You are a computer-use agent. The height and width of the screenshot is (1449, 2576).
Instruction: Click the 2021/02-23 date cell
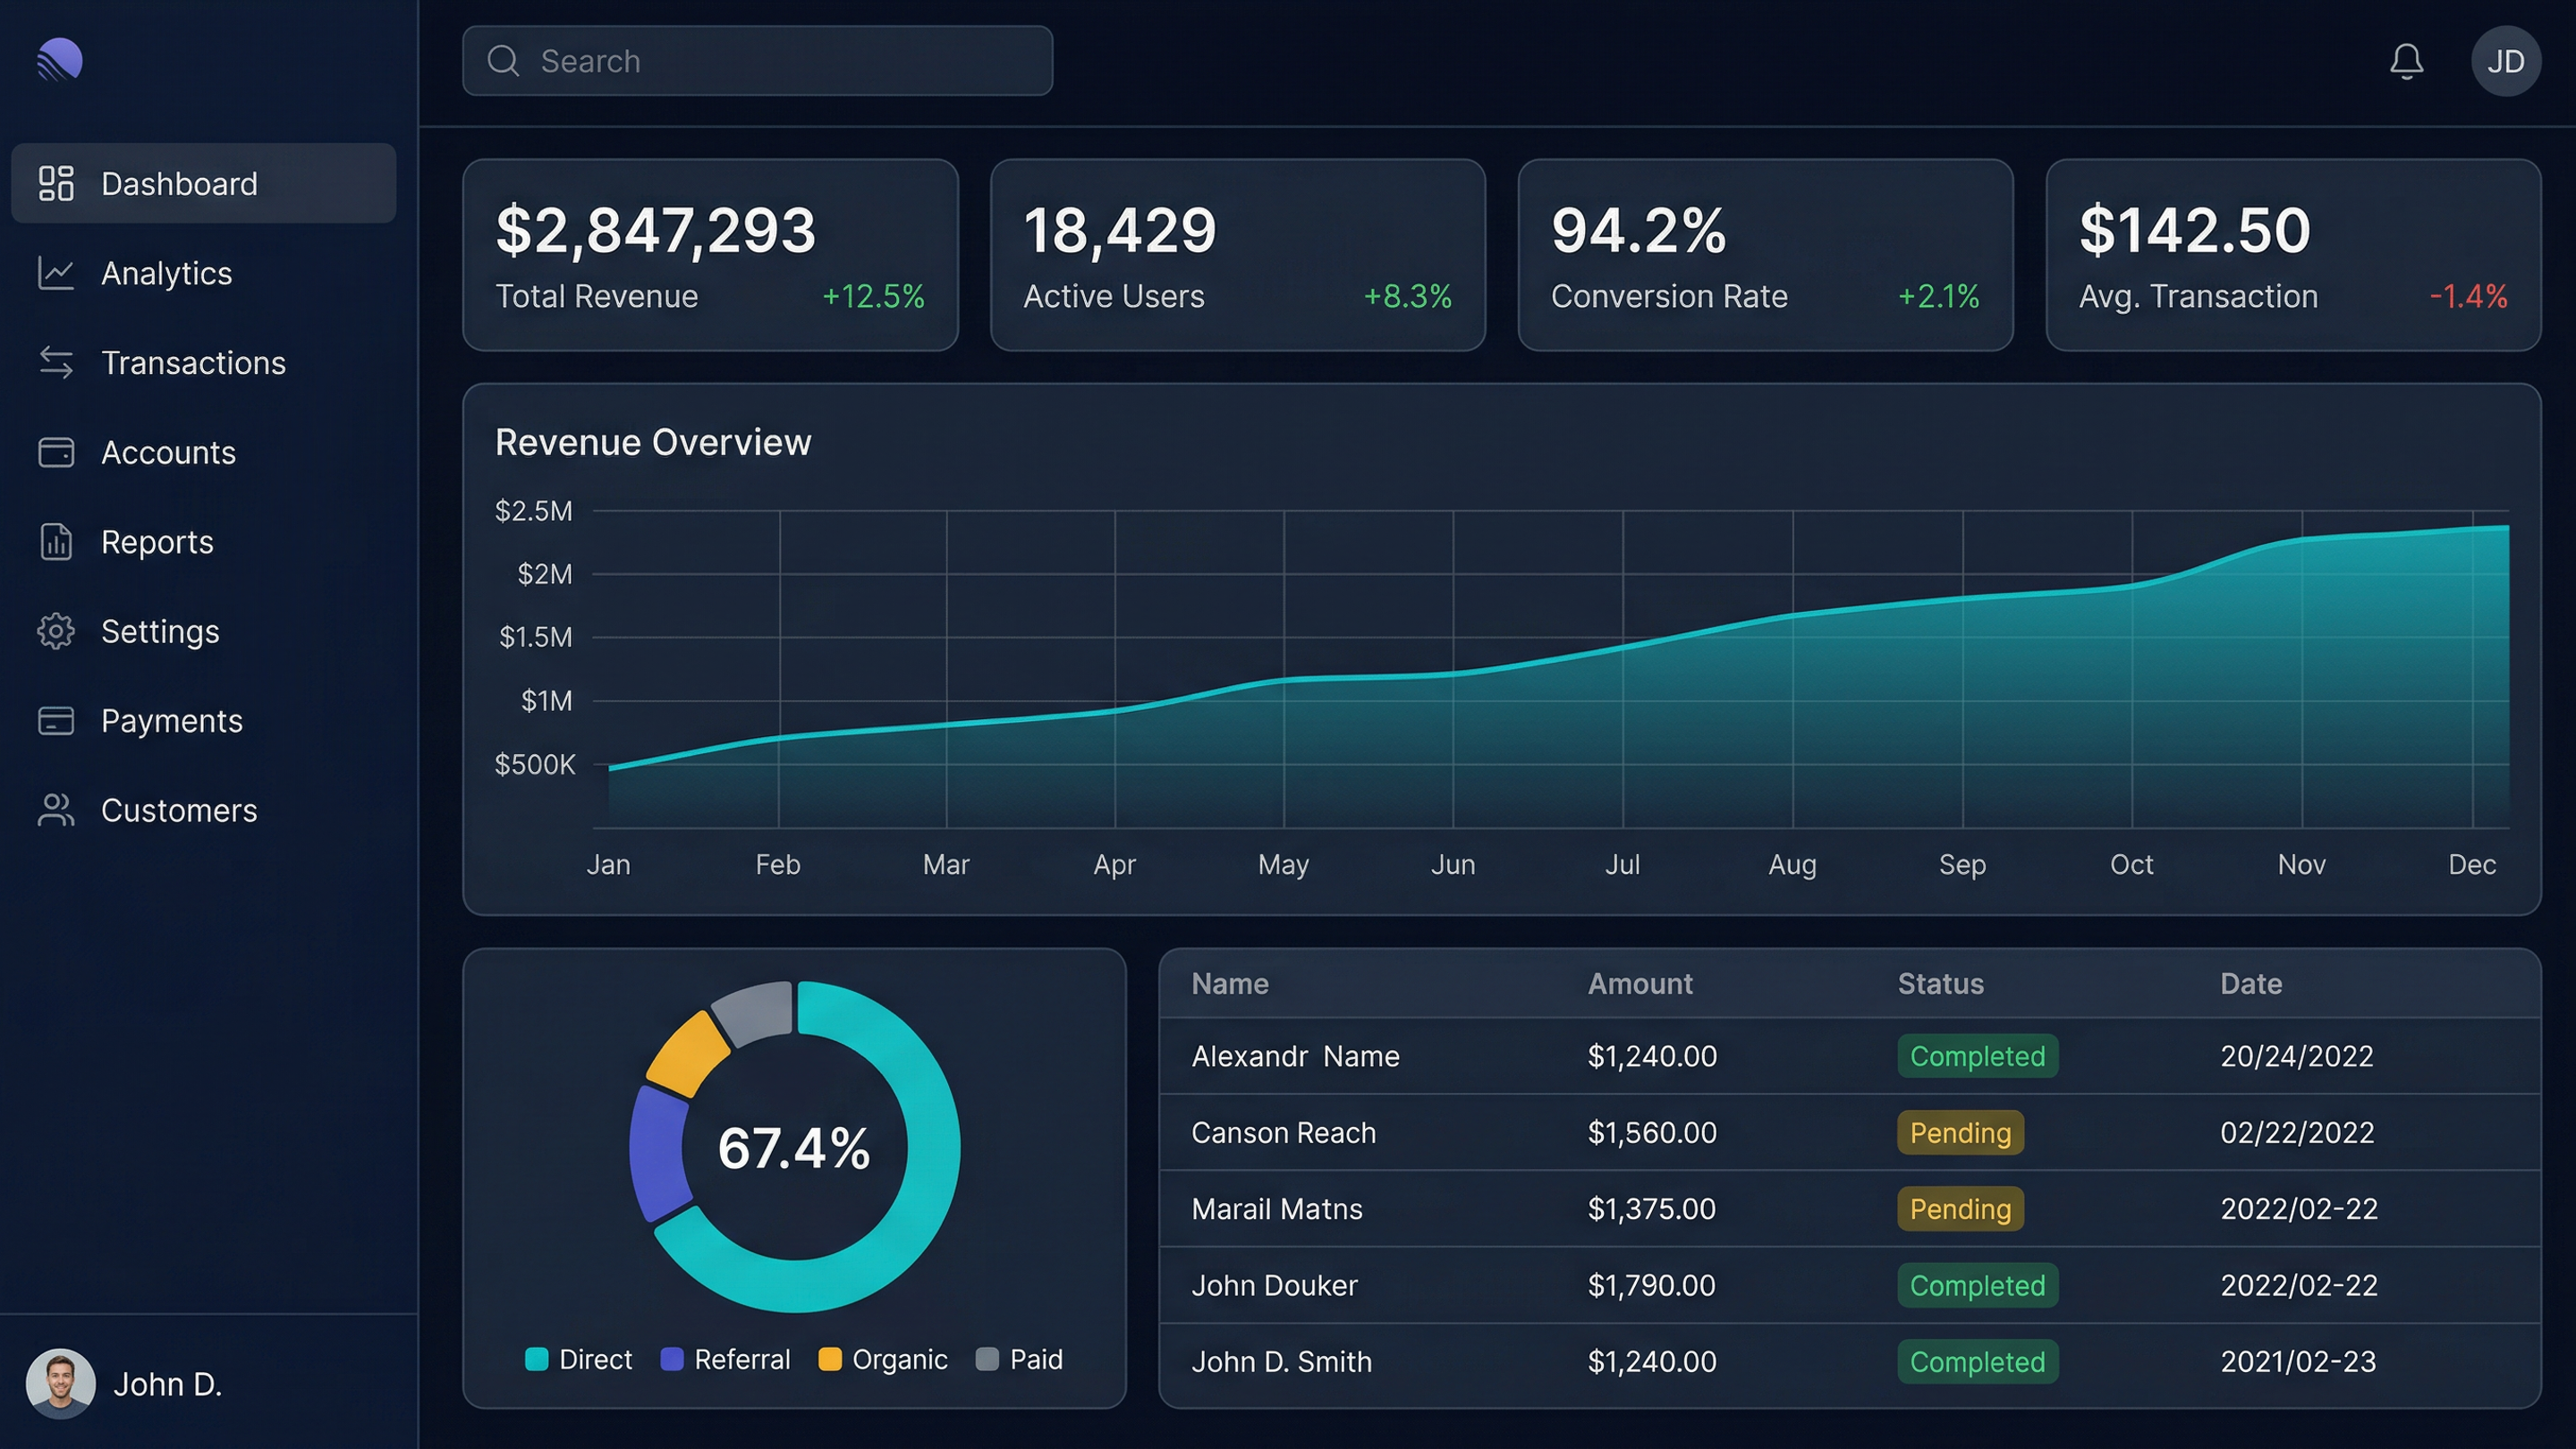2298,1362
